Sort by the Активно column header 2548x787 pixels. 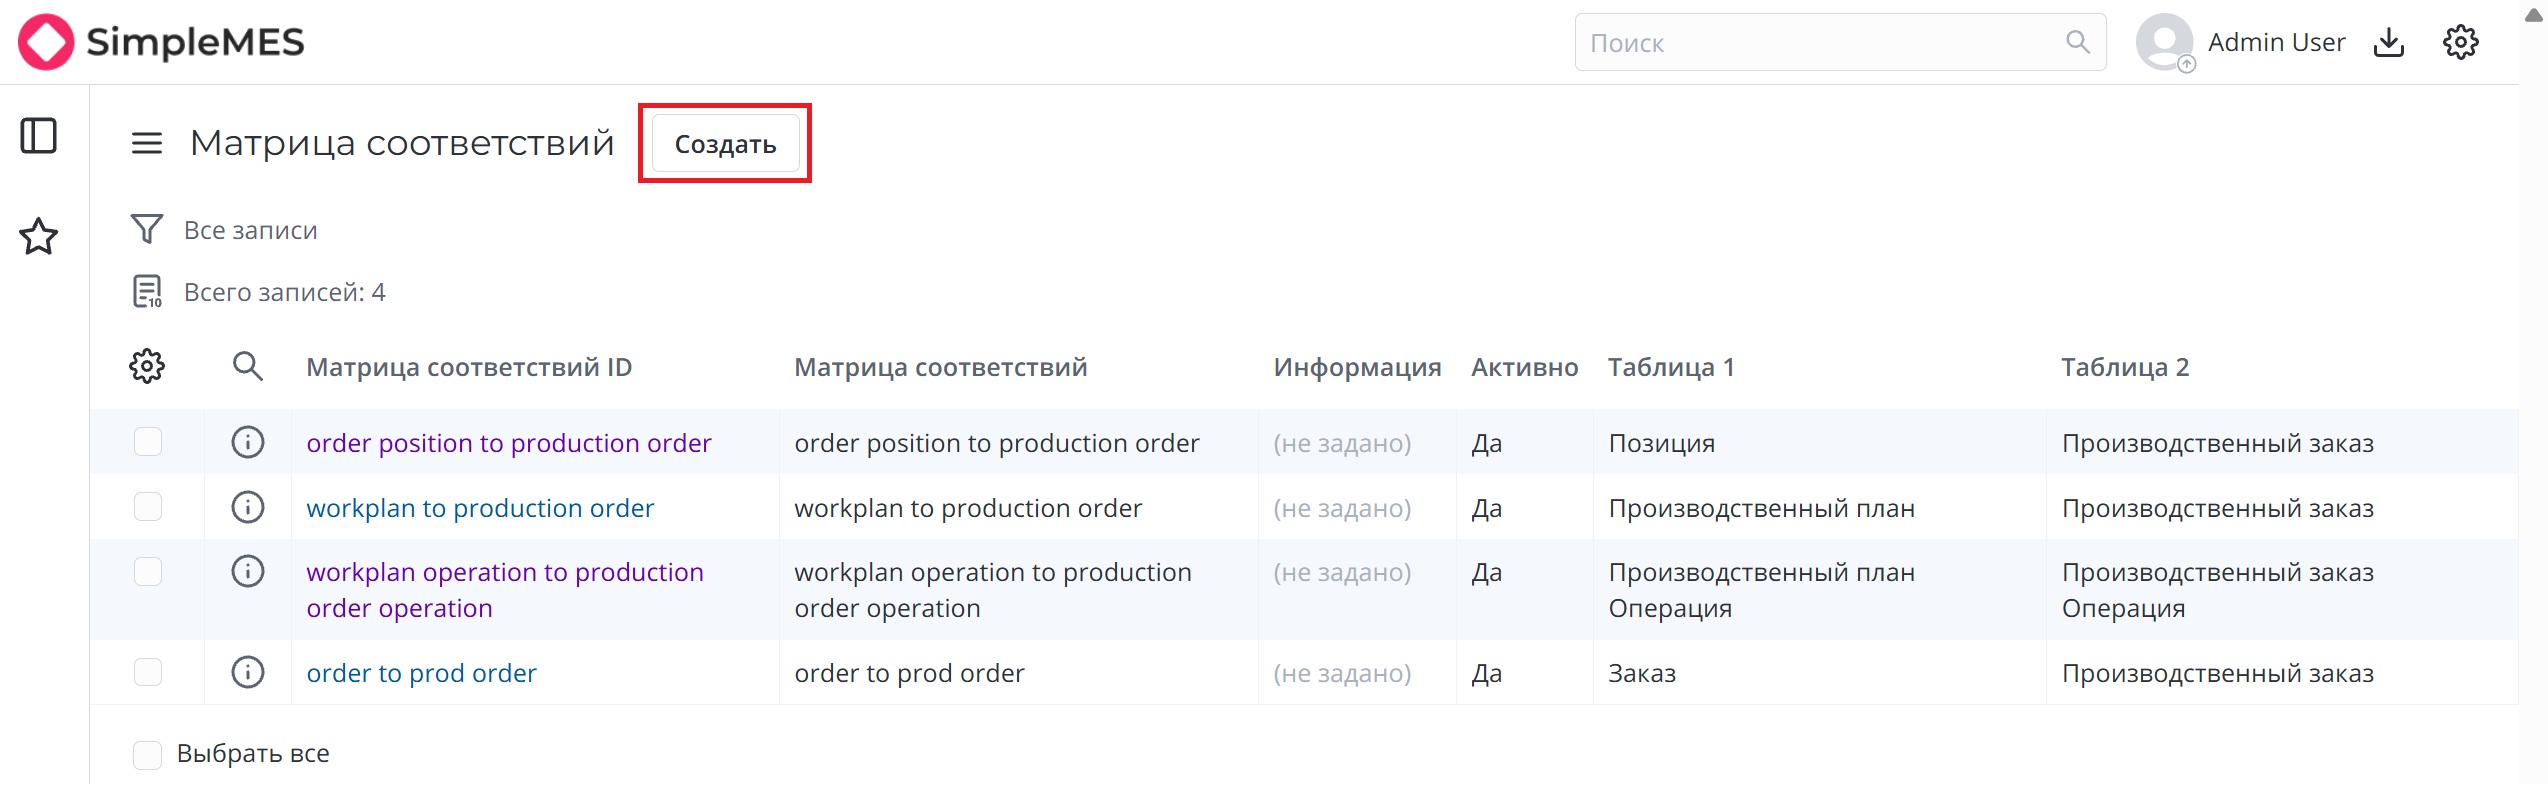(1524, 367)
